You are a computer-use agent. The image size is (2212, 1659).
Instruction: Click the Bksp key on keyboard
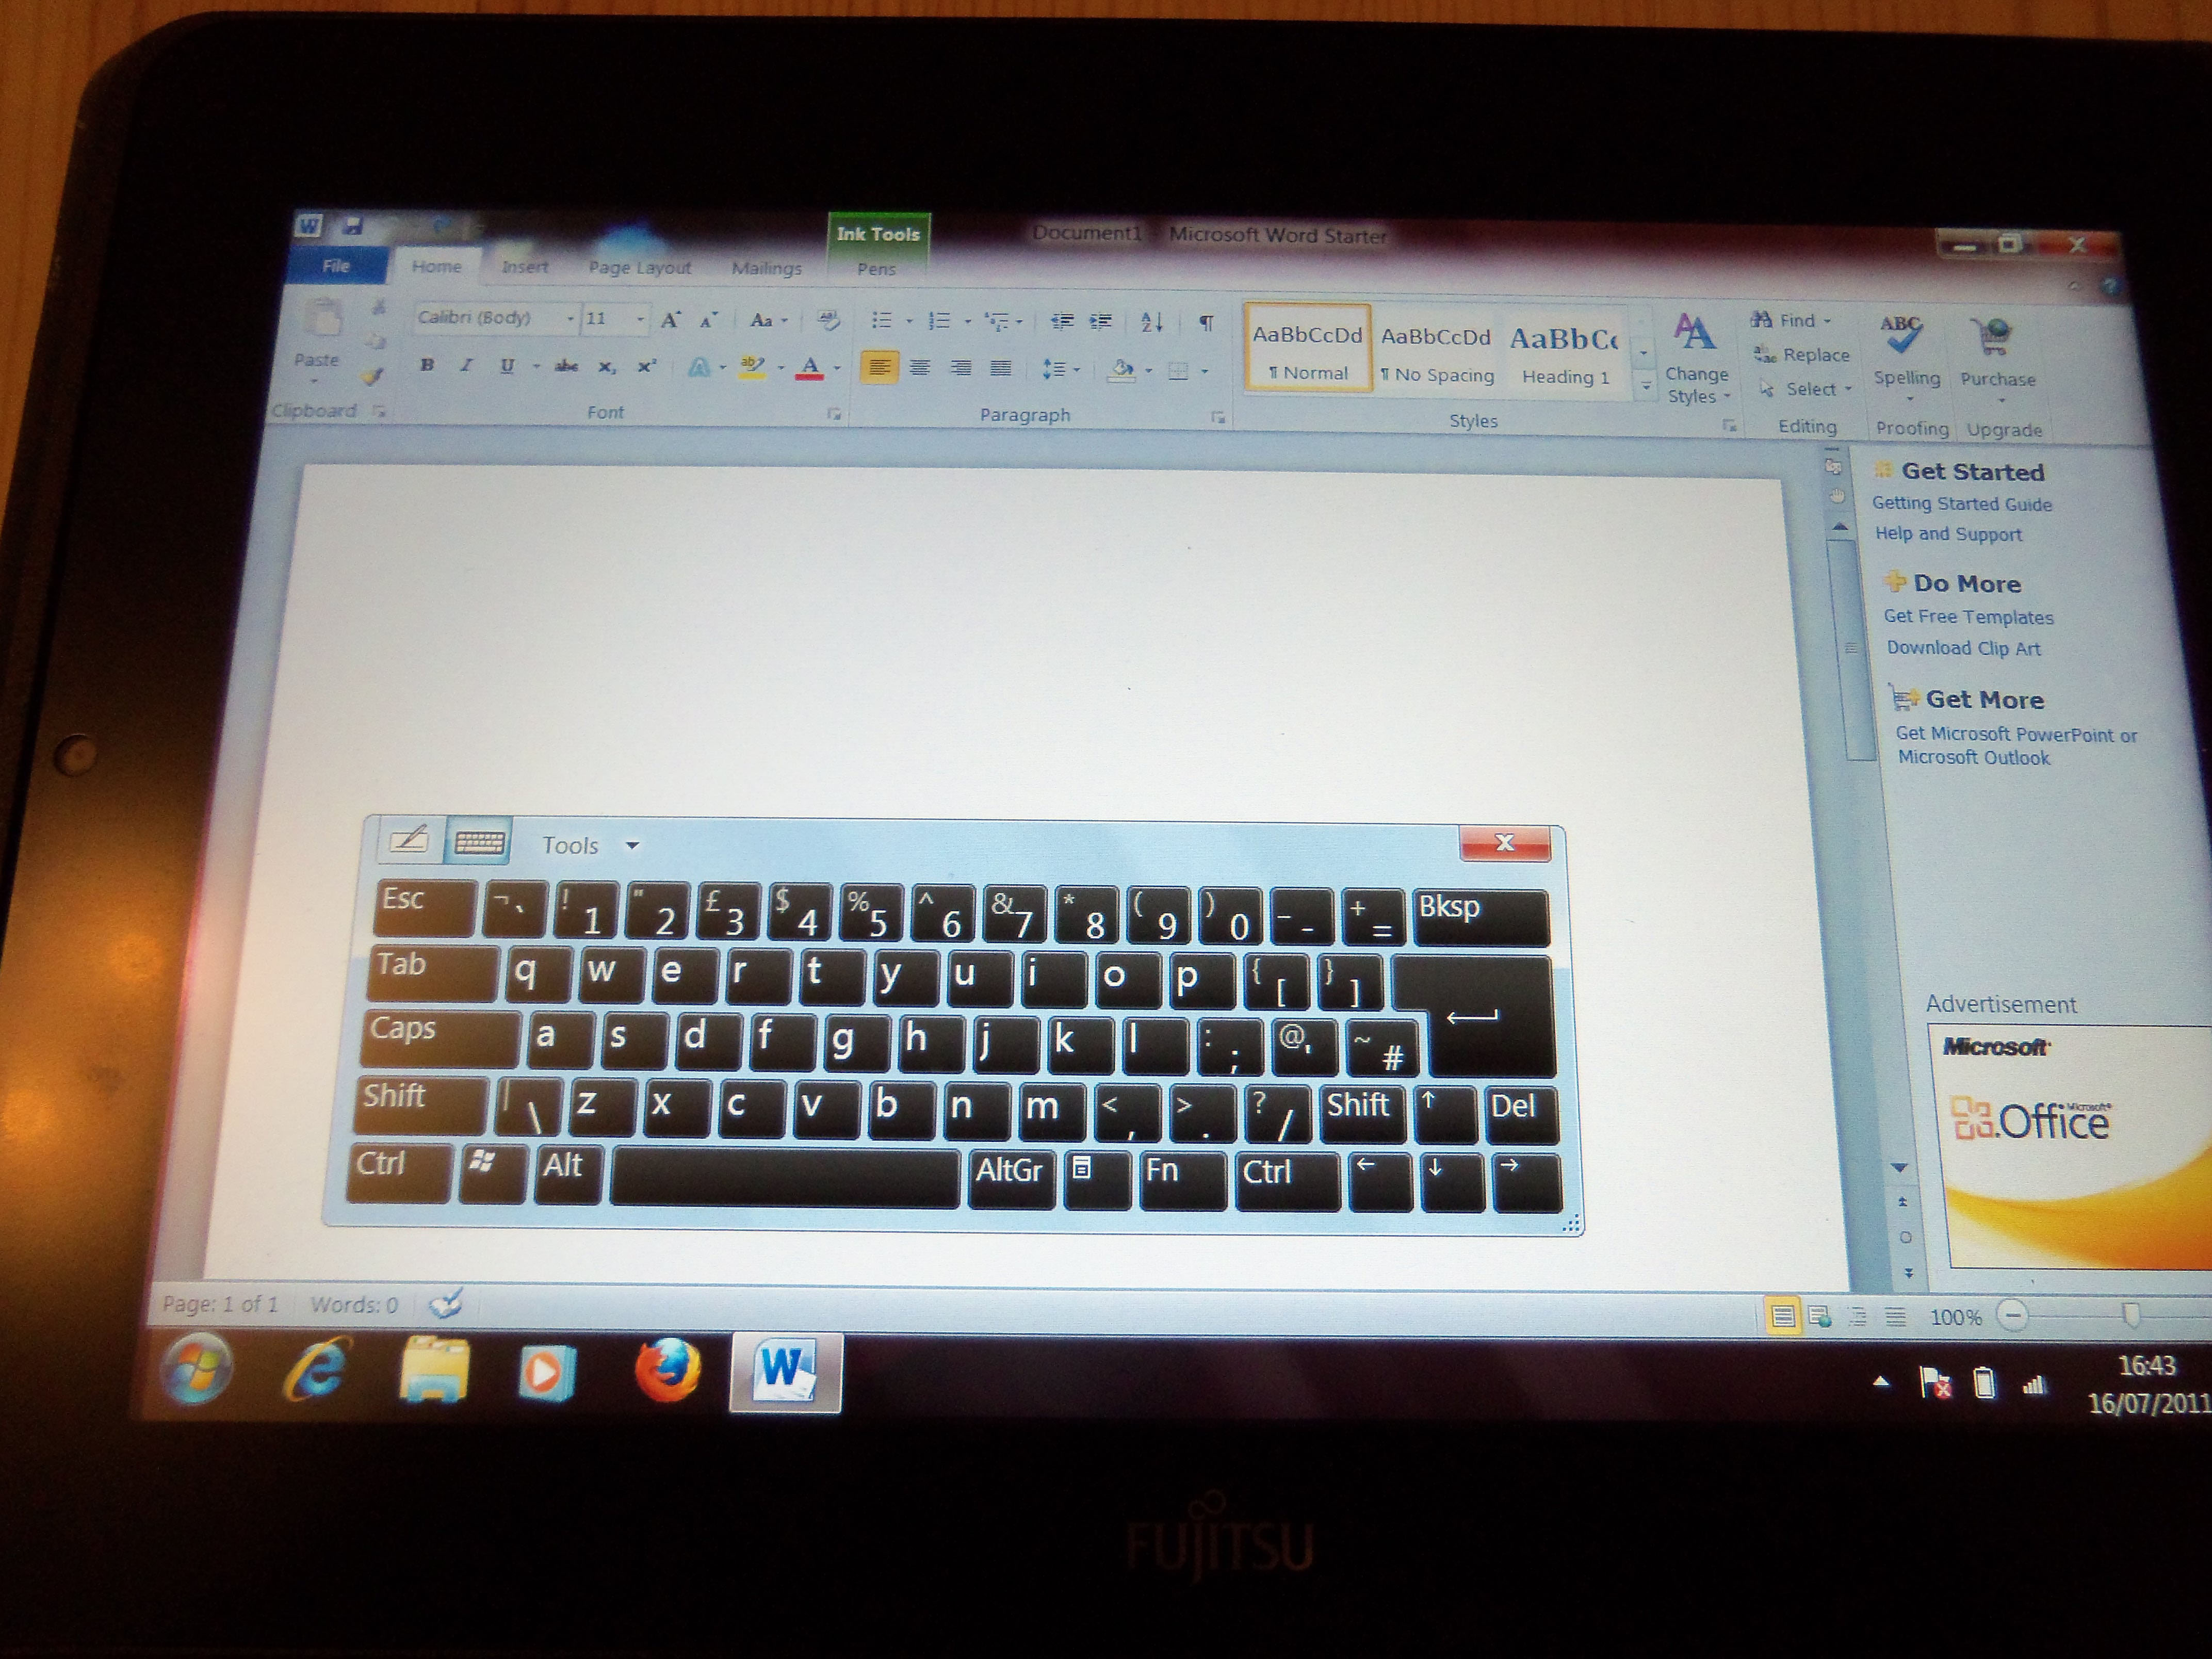[1480, 917]
